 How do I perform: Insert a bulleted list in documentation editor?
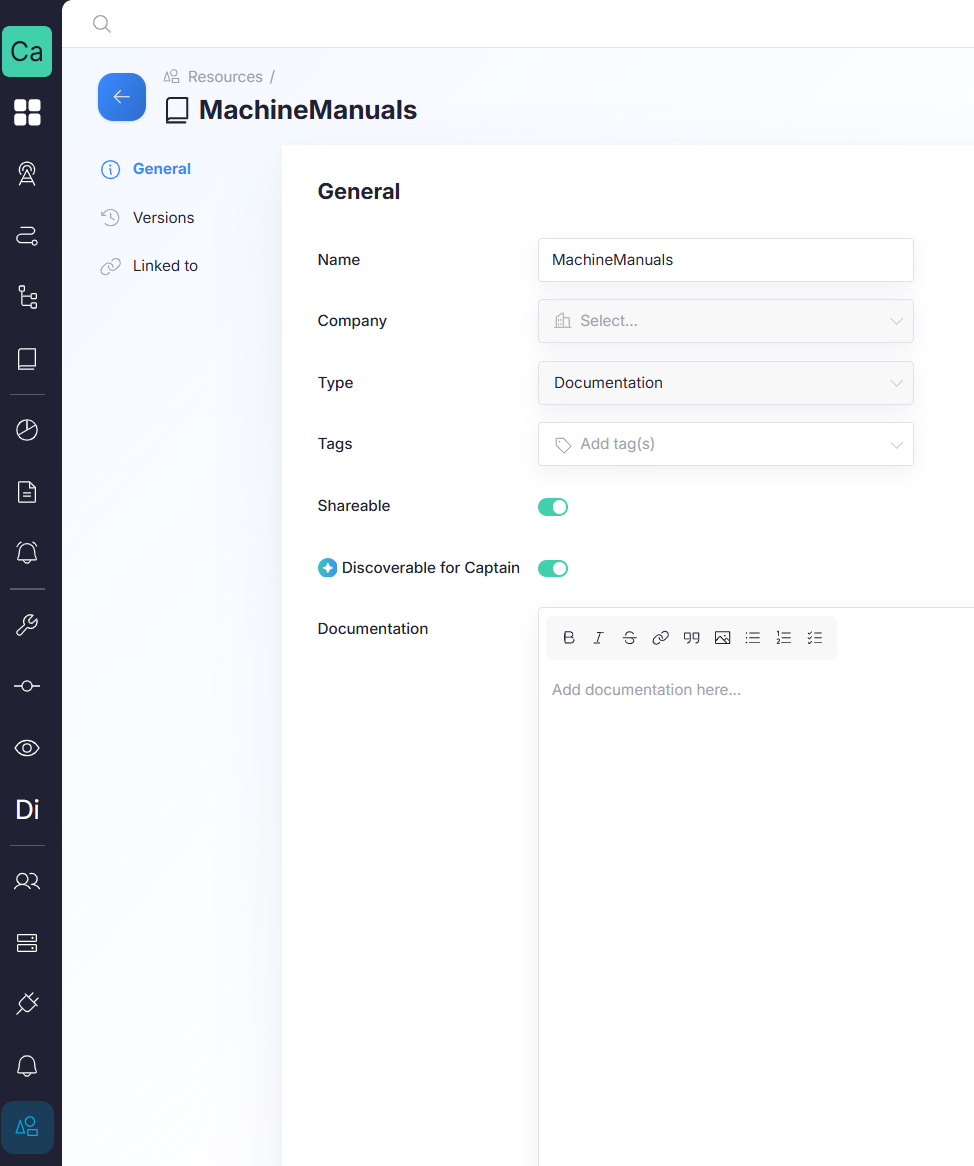point(752,637)
